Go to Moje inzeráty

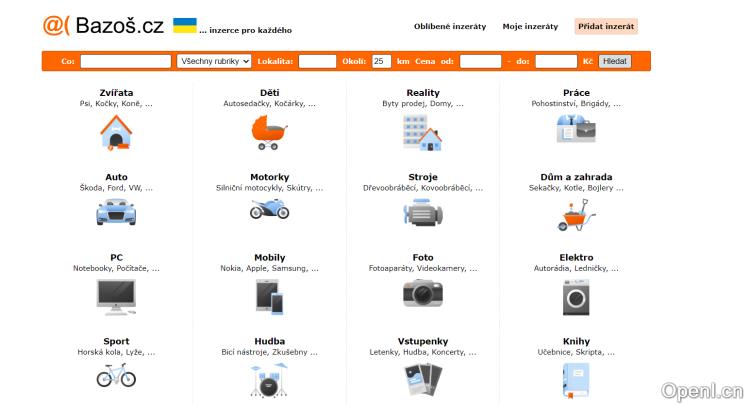click(x=530, y=27)
